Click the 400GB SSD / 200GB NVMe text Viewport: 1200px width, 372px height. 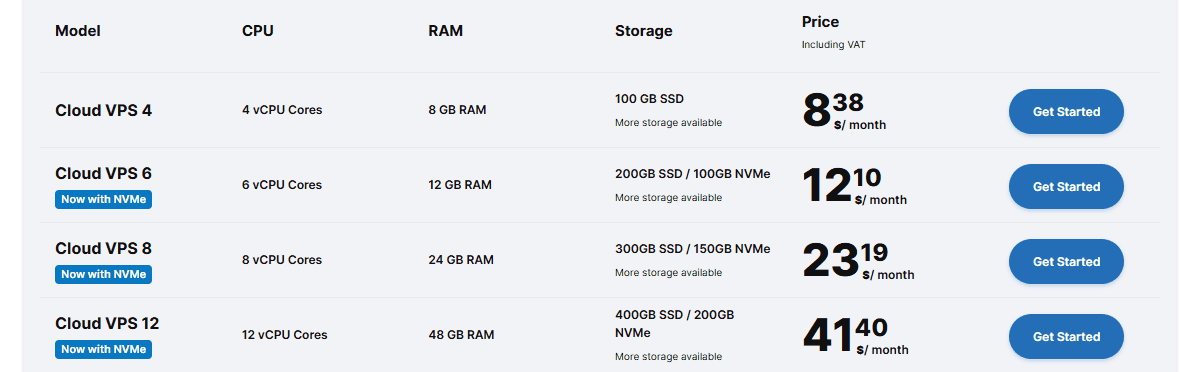point(675,323)
